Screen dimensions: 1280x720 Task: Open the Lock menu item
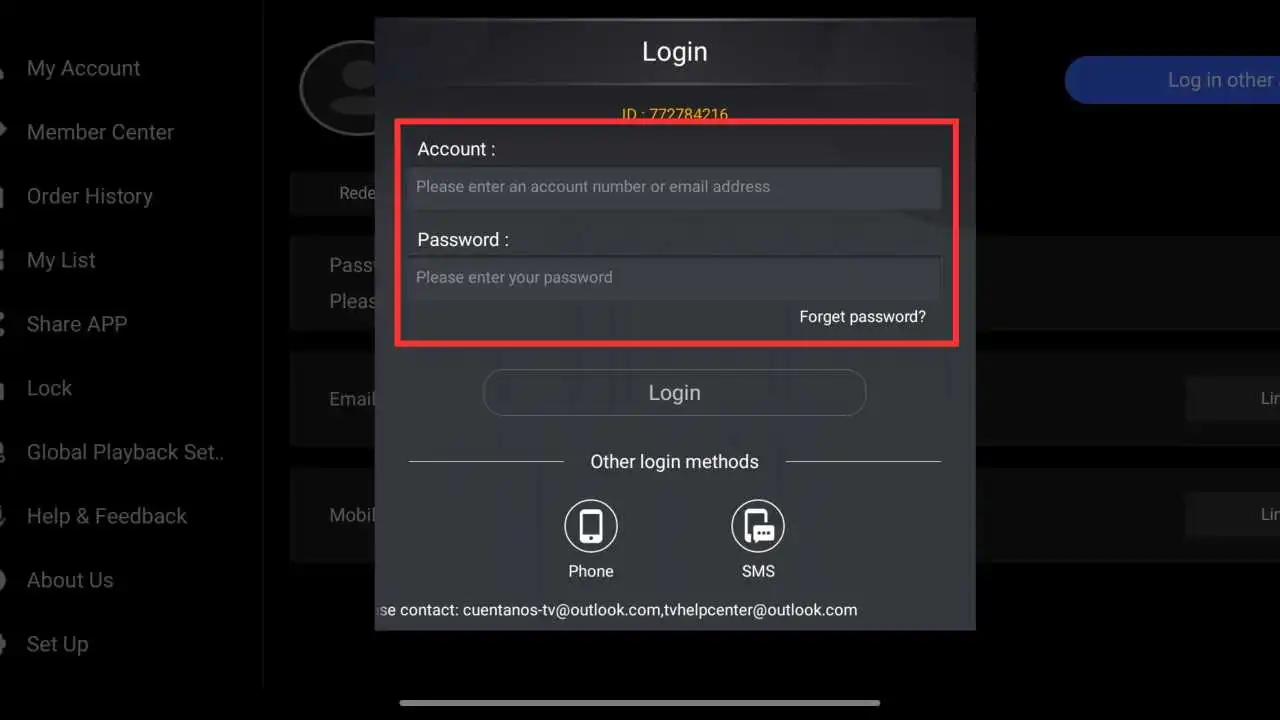pos(49,388)
